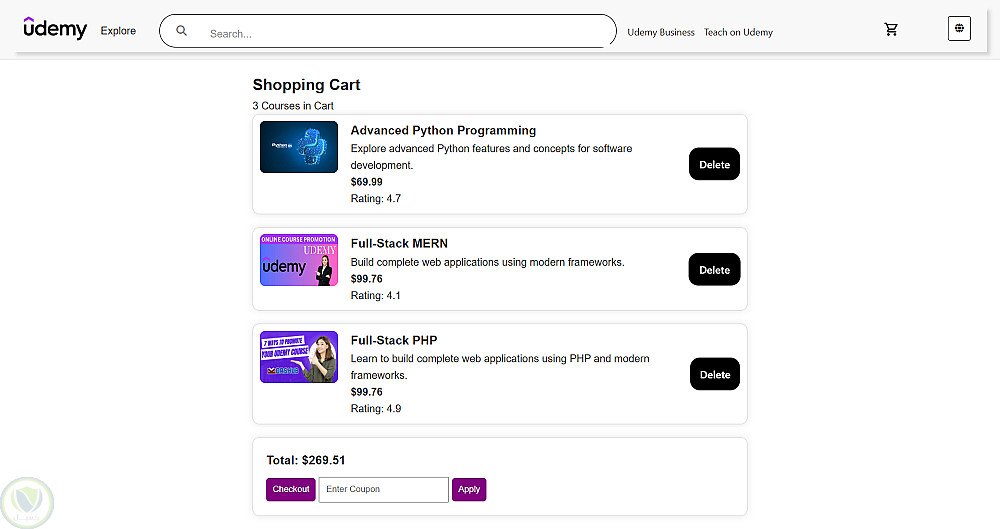
Task: Click the Enter Coupon field
Action: [383, 489]
